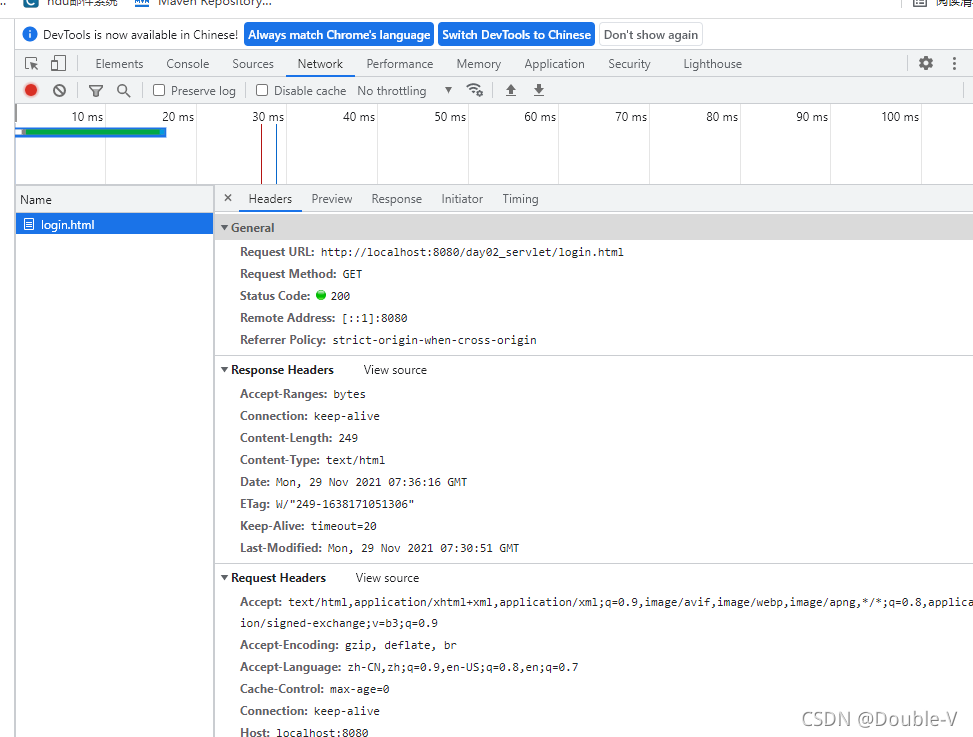Screen dimensions: 973x737
Task: Check the Disable cache option
Action: [x=262, y=90]
